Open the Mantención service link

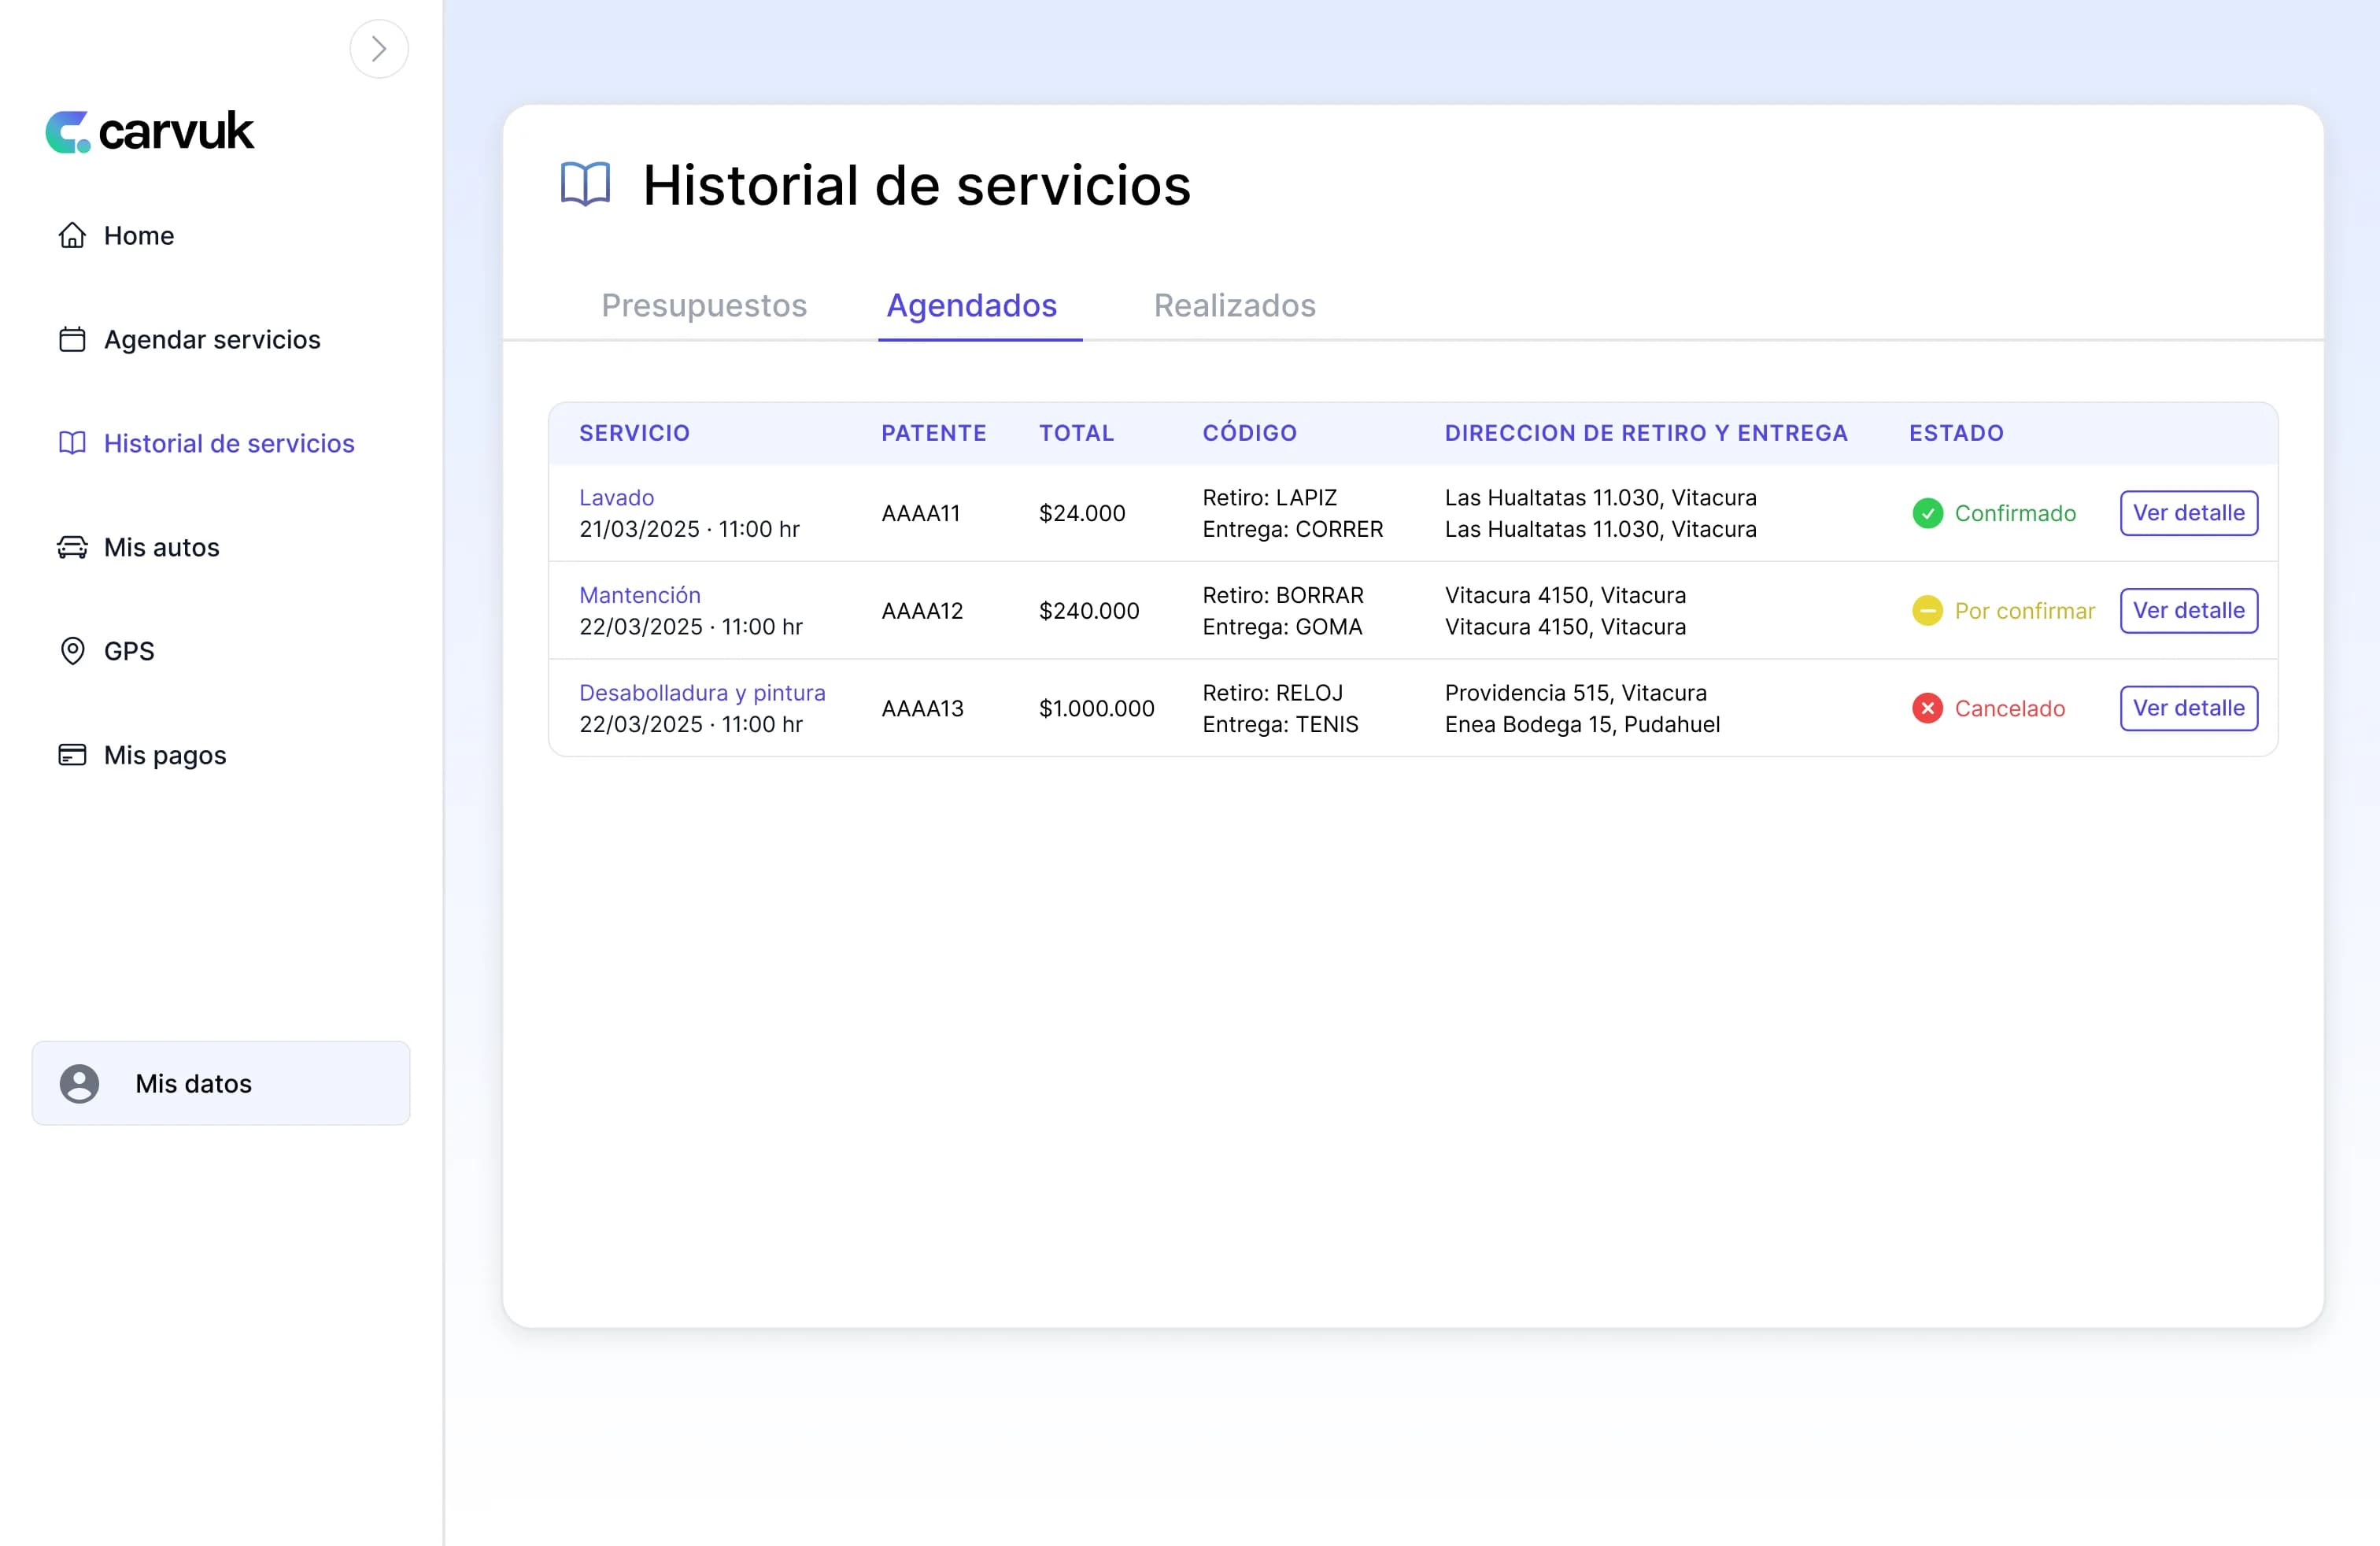tap(640, 595)
